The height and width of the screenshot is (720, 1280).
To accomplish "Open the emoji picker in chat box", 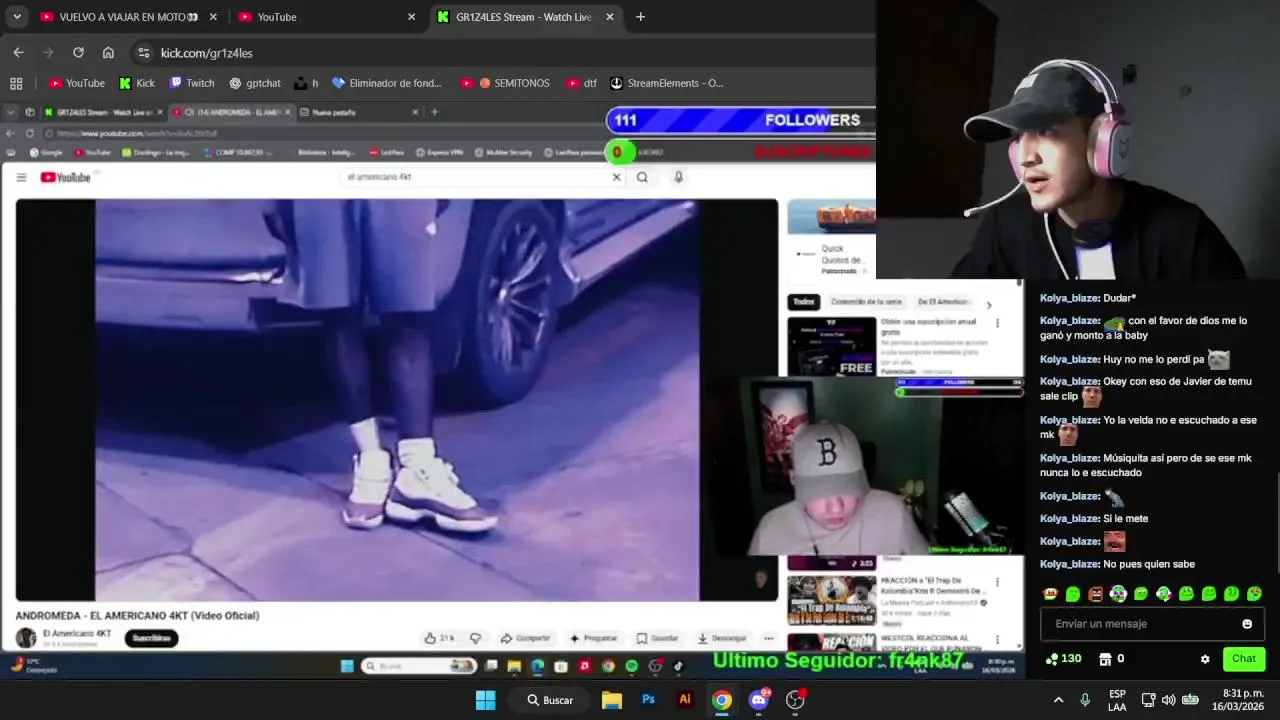I will (x=1247, y=624).
